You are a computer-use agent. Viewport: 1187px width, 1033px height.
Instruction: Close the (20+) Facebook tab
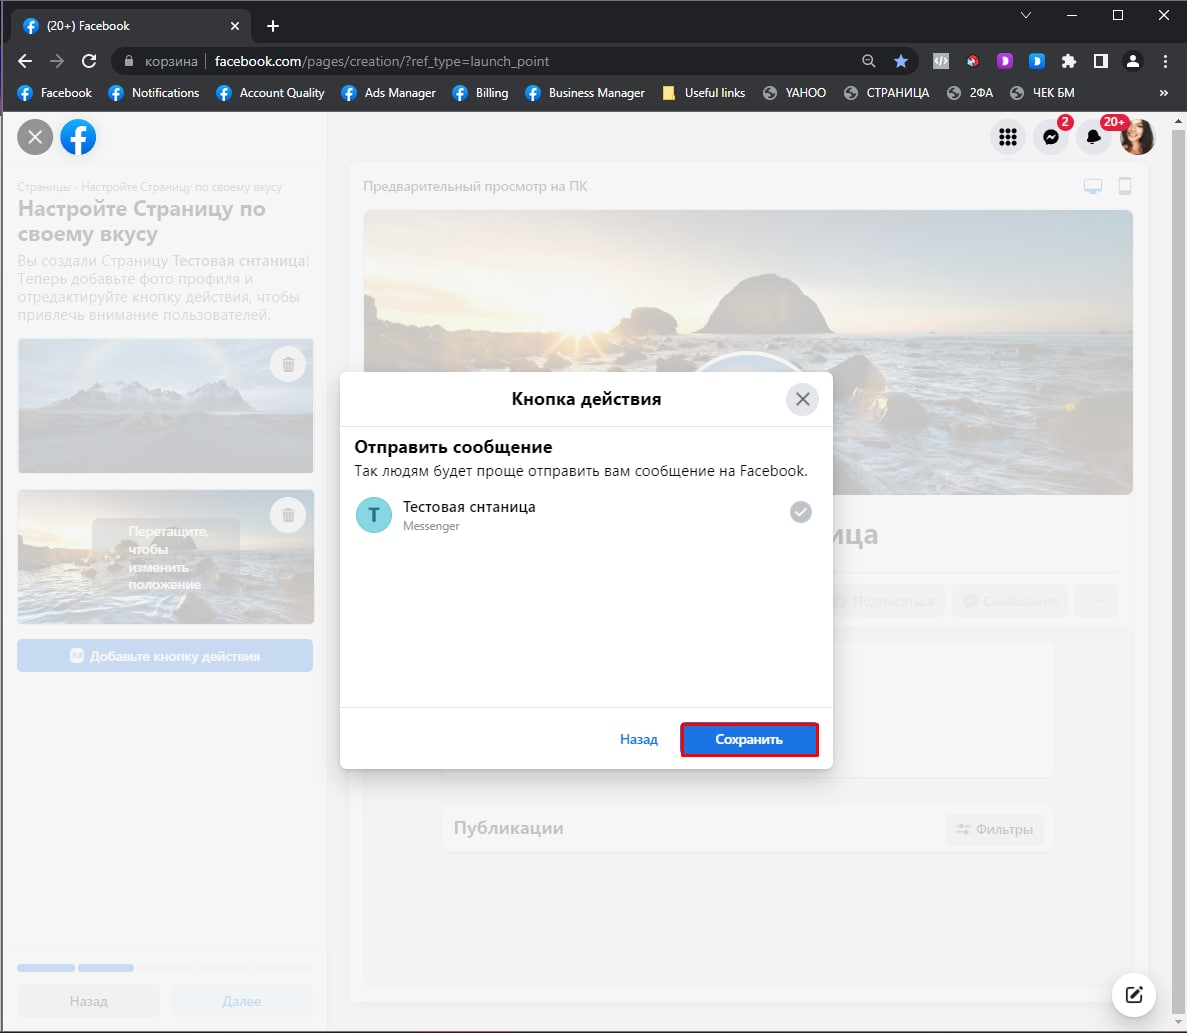tap(235, 26)
